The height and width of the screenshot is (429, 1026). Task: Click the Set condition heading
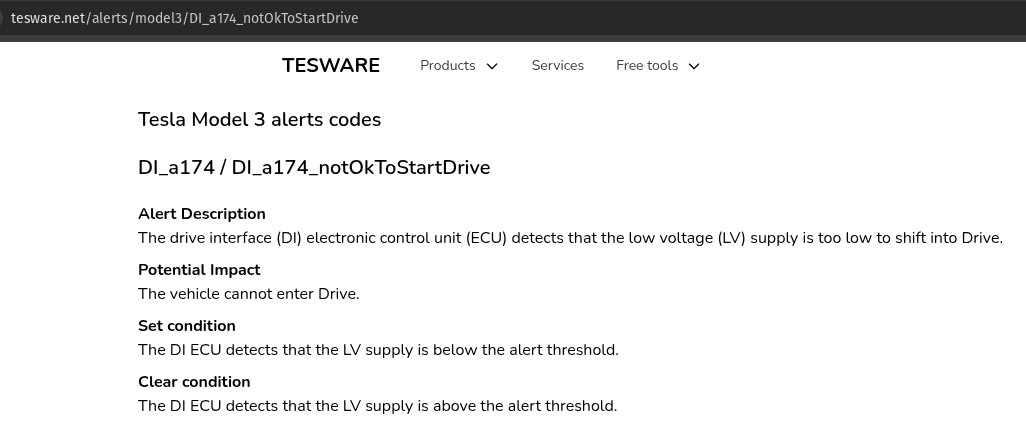187,326
